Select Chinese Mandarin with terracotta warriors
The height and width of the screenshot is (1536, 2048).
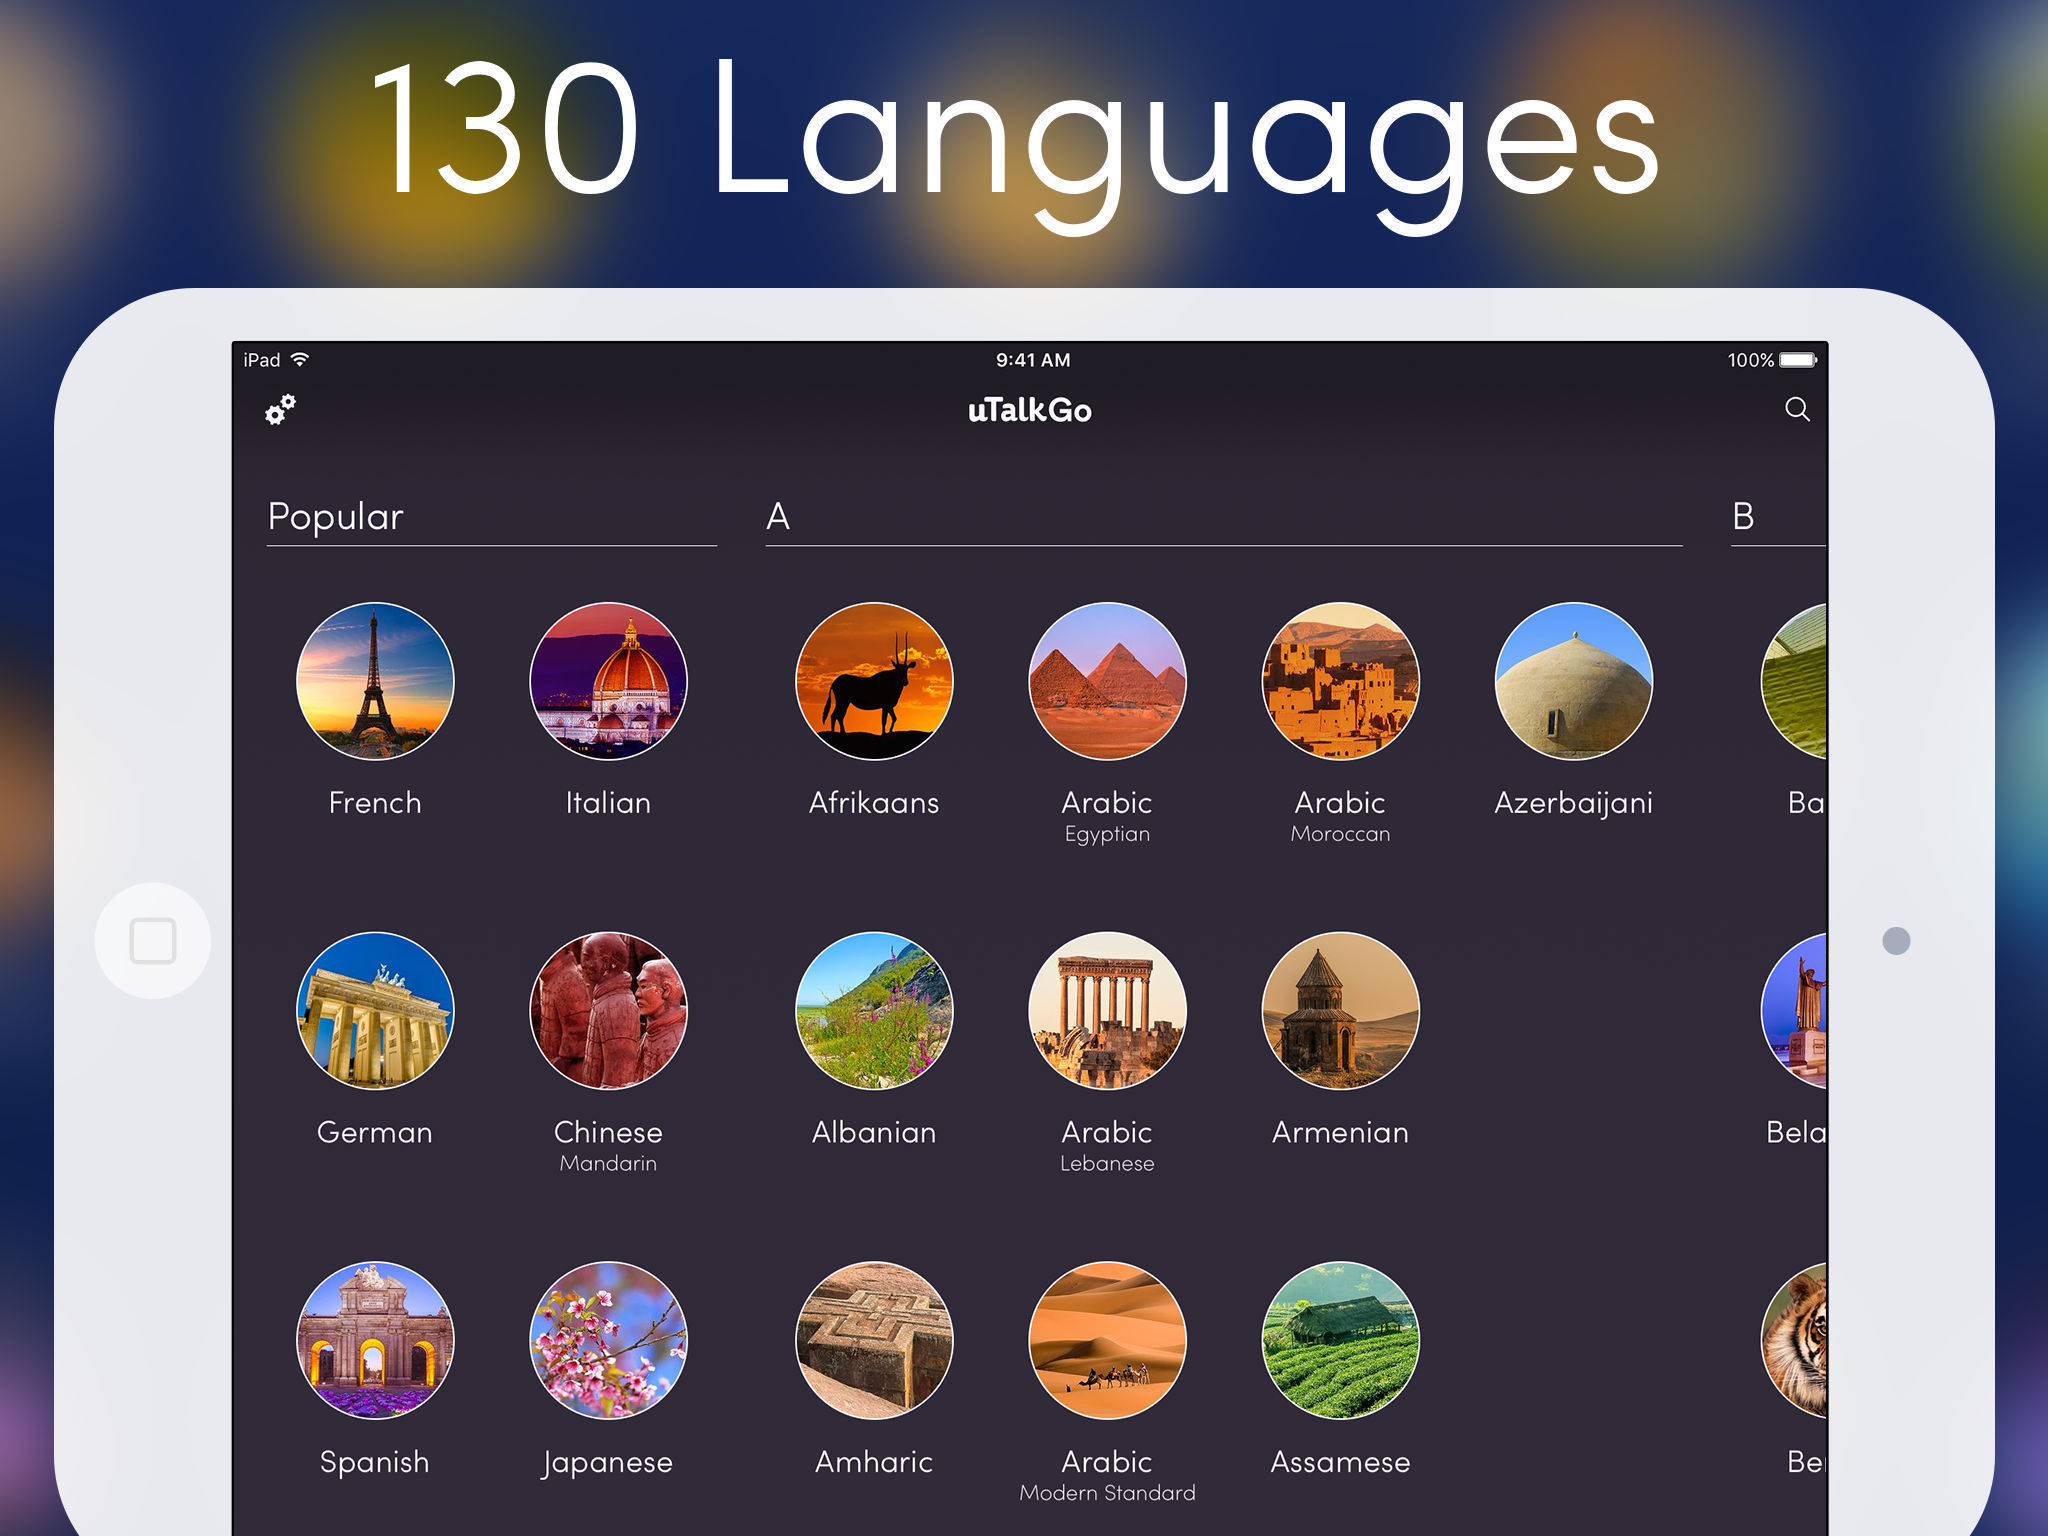tap(608, 1010)
